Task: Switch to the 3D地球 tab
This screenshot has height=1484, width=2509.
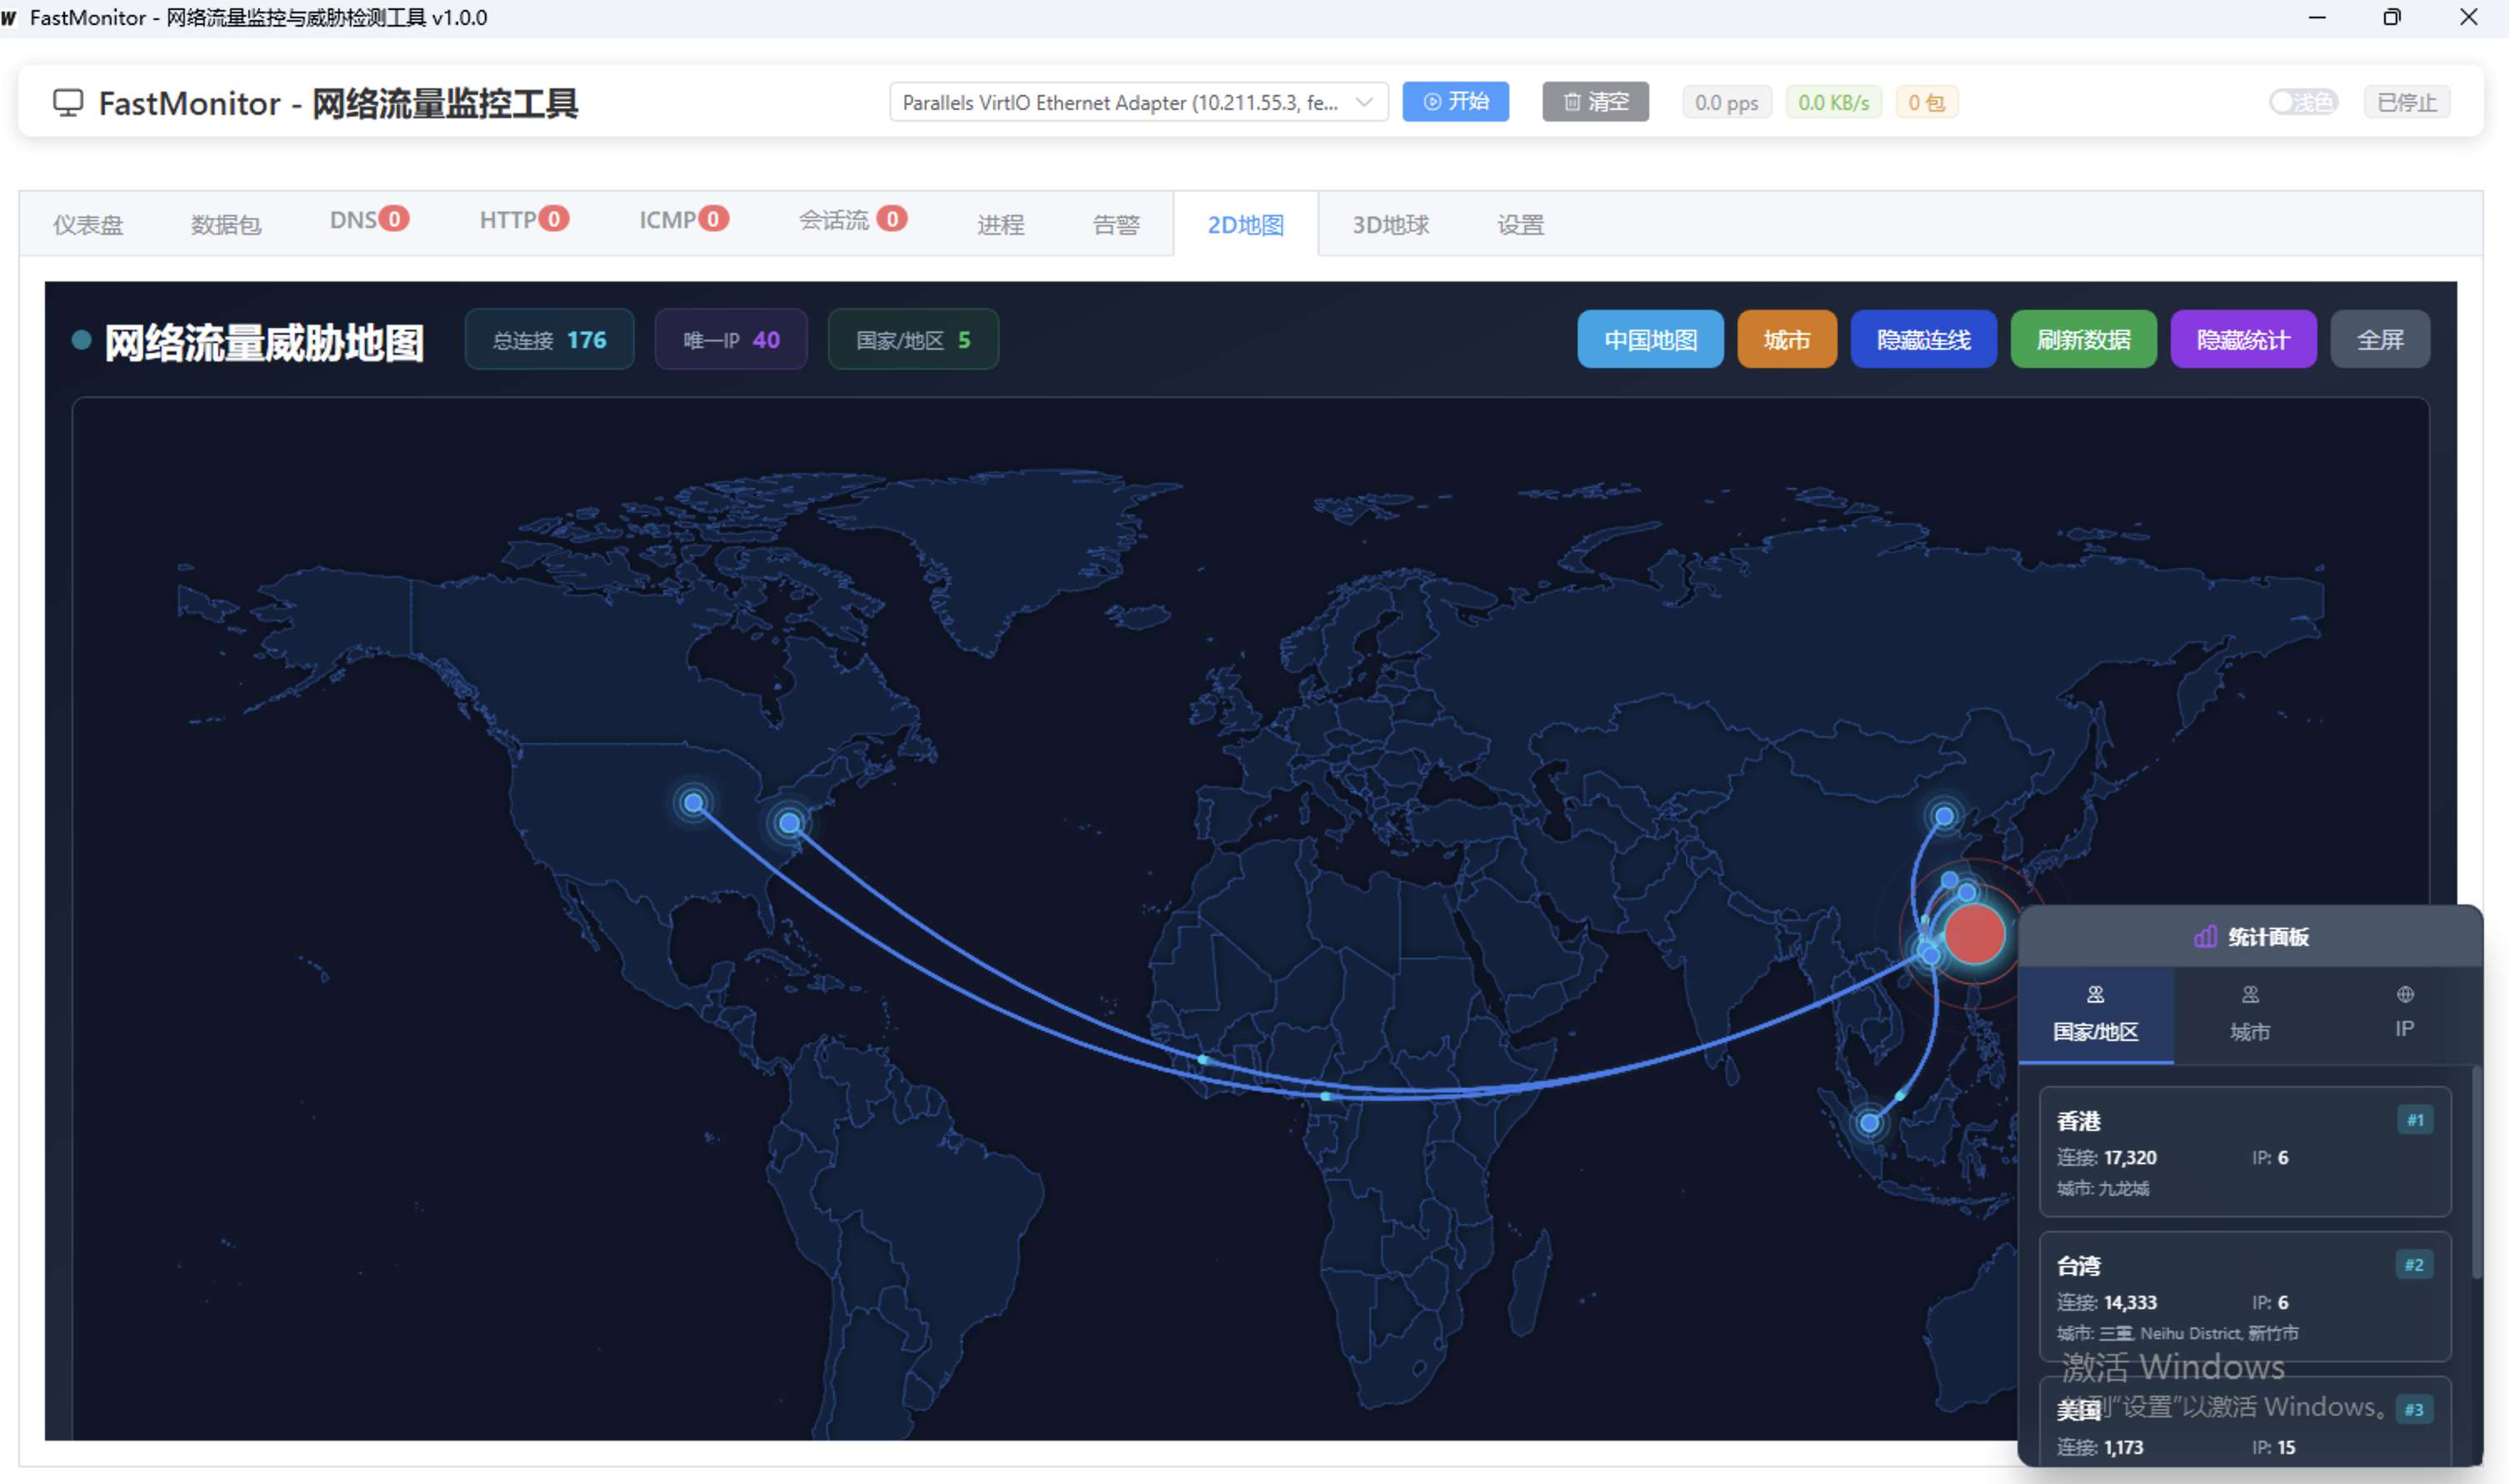Action: [1390, 225]
